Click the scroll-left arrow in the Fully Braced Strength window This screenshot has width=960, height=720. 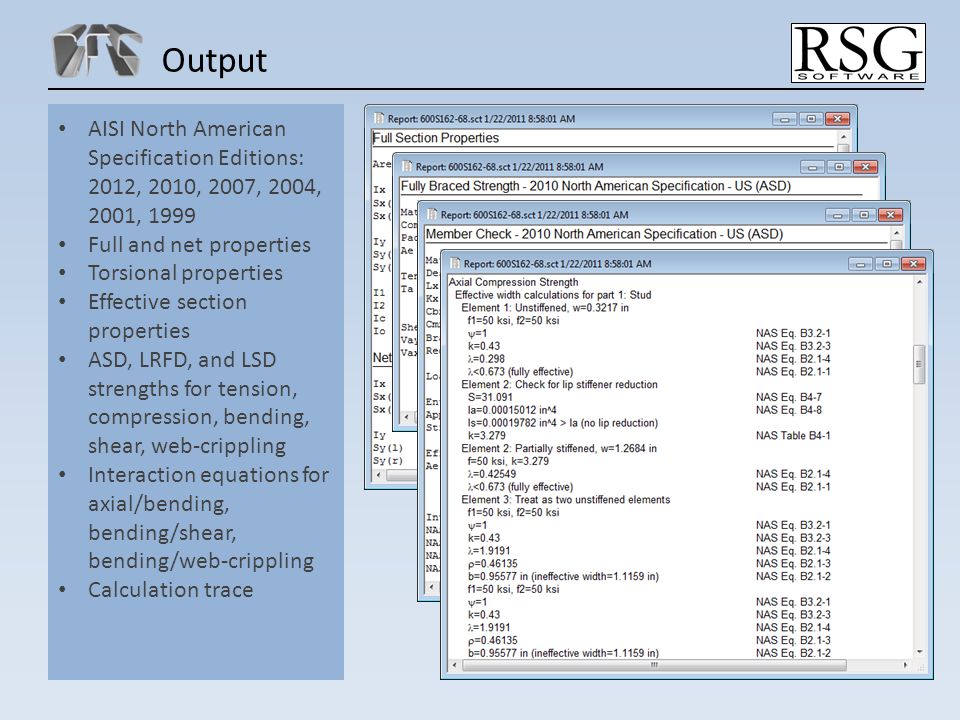(x=407, y=416)
